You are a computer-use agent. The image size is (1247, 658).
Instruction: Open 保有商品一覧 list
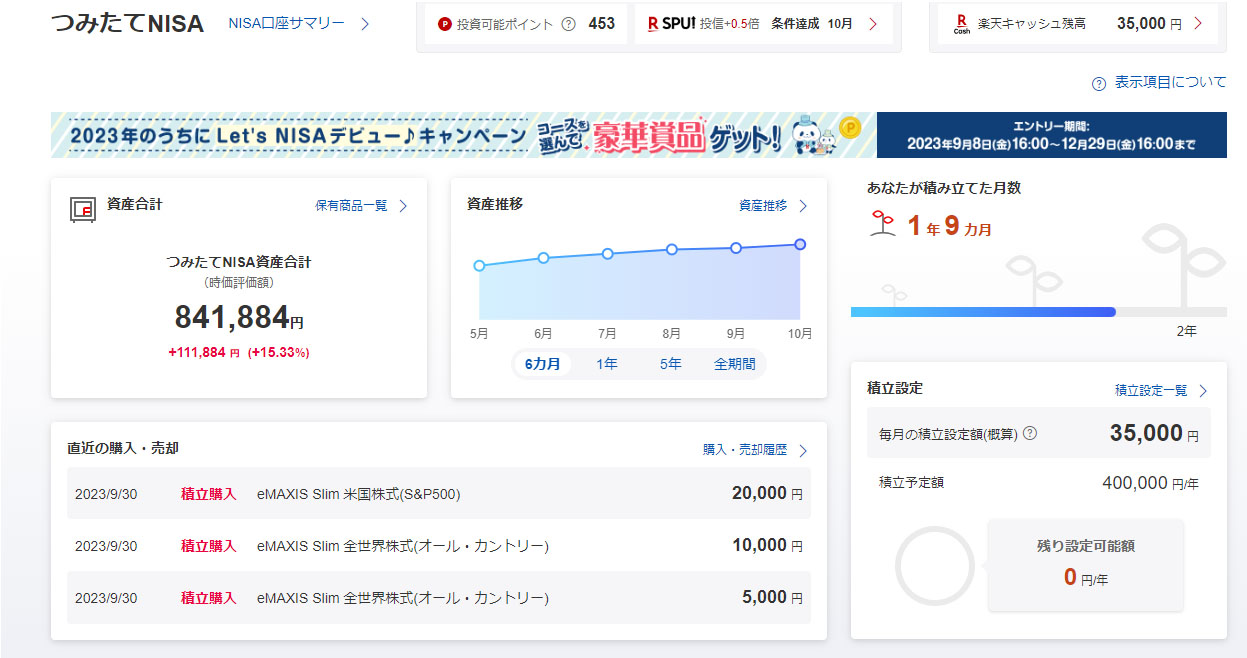(x=361, y=206)
